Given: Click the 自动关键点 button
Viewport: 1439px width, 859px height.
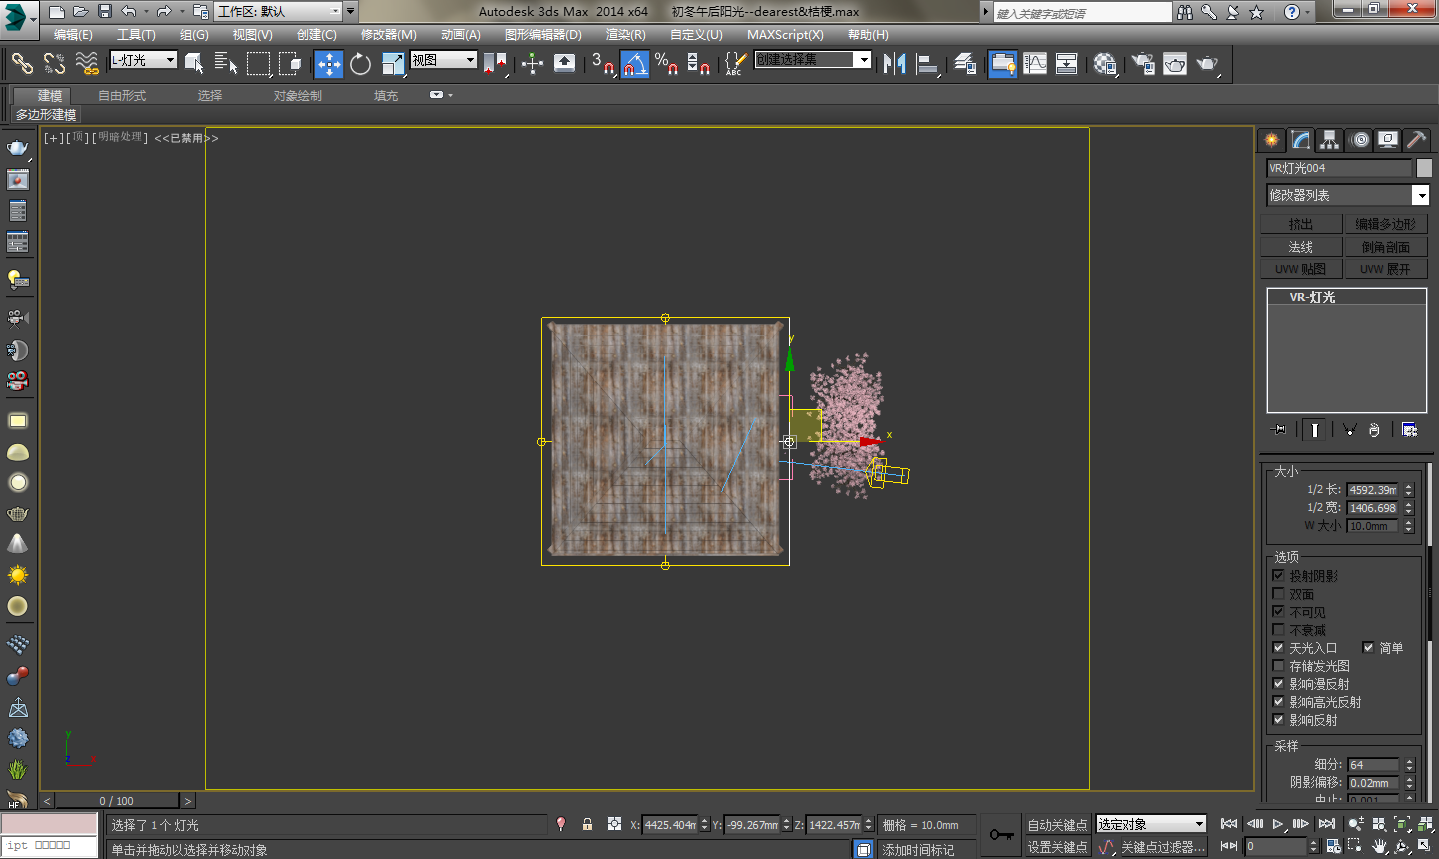Looking at the screenshot, I should point(1057,825).
